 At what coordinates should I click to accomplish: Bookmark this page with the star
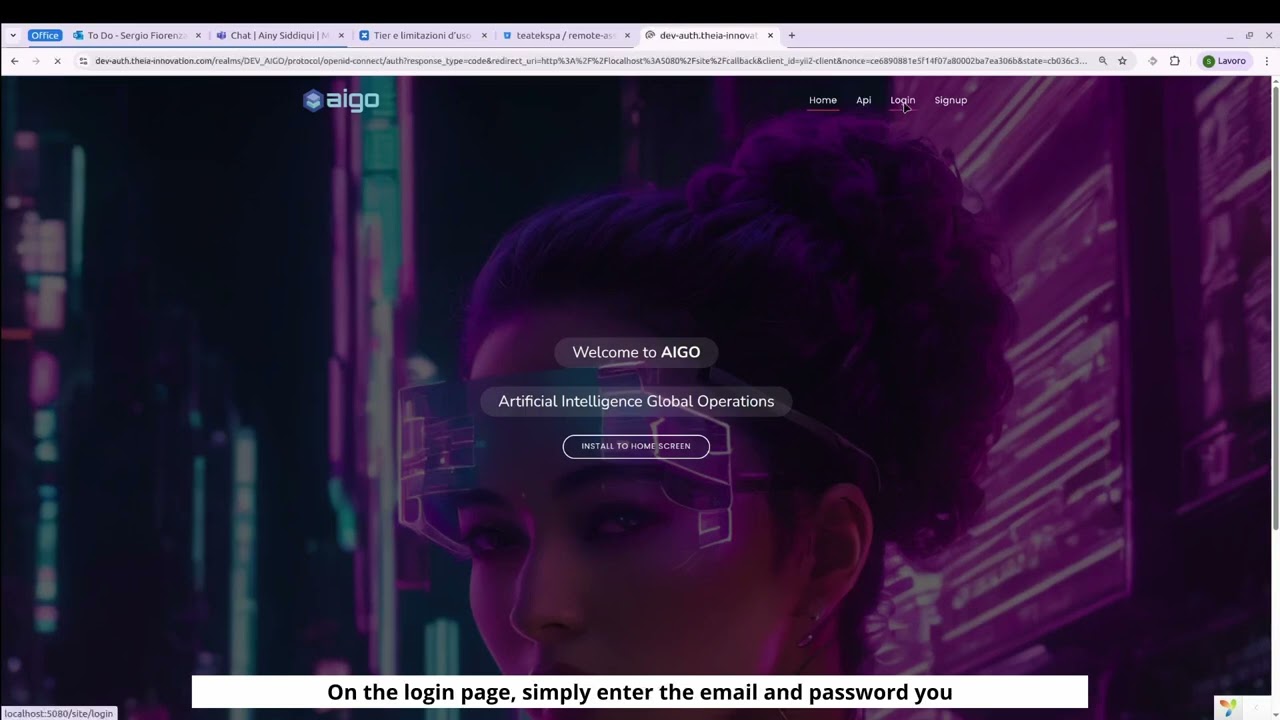1122,61
